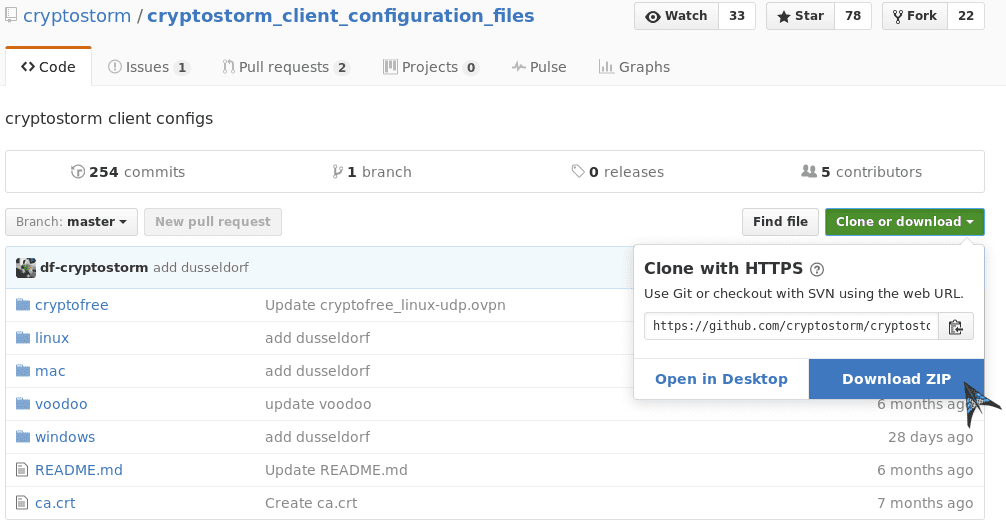
Task: Click the mac folder icon
Action: (x=23, y=371)
